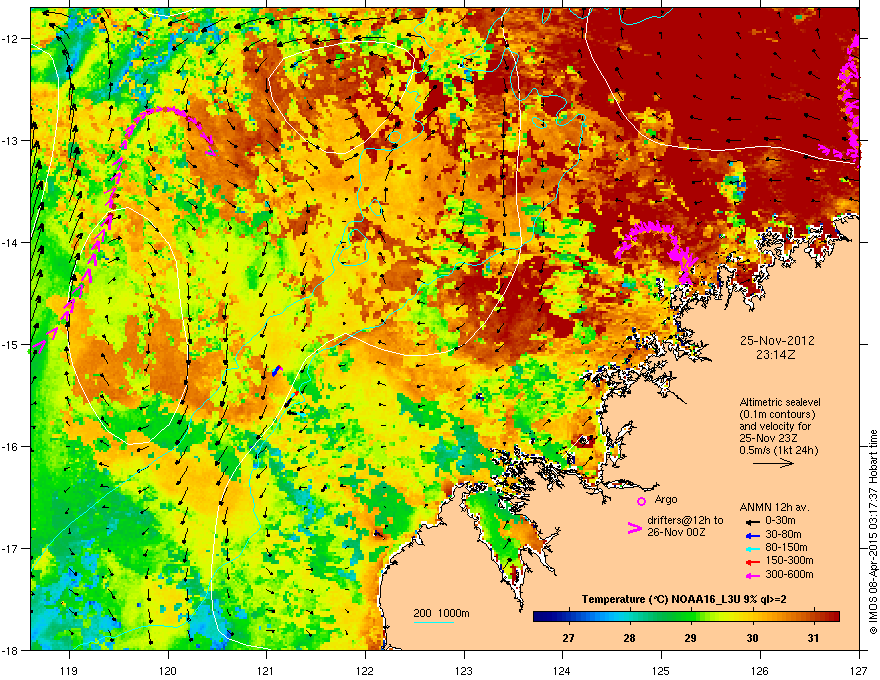This screenshot has height=680, width=880.
Task: Click the 'Altimetric sealevel' text line
Action: point(780,402)
